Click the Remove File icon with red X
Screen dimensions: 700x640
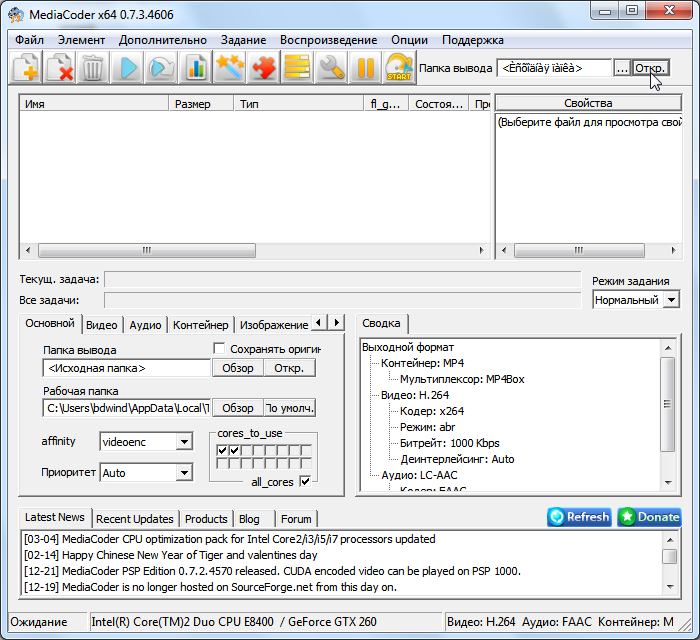point(59,68)
